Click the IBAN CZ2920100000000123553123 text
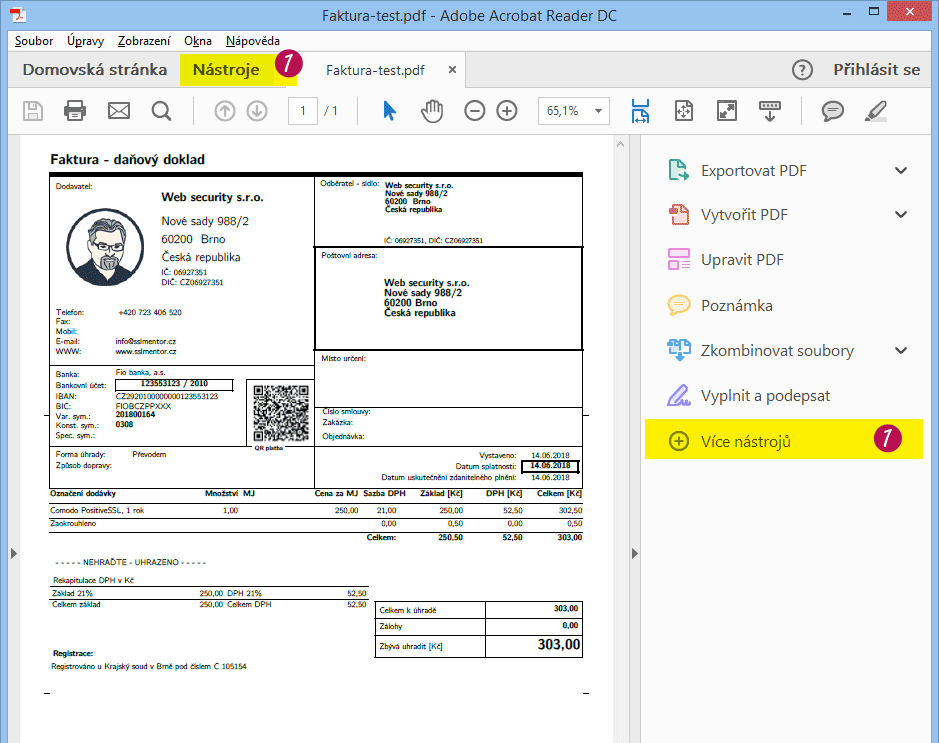 166,396
